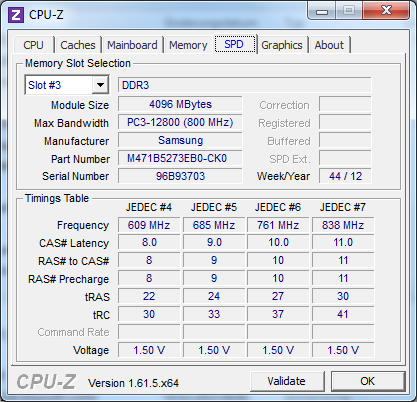417x402 pixels.
Task: Open the Graphics tab
Action: [282, 45]
